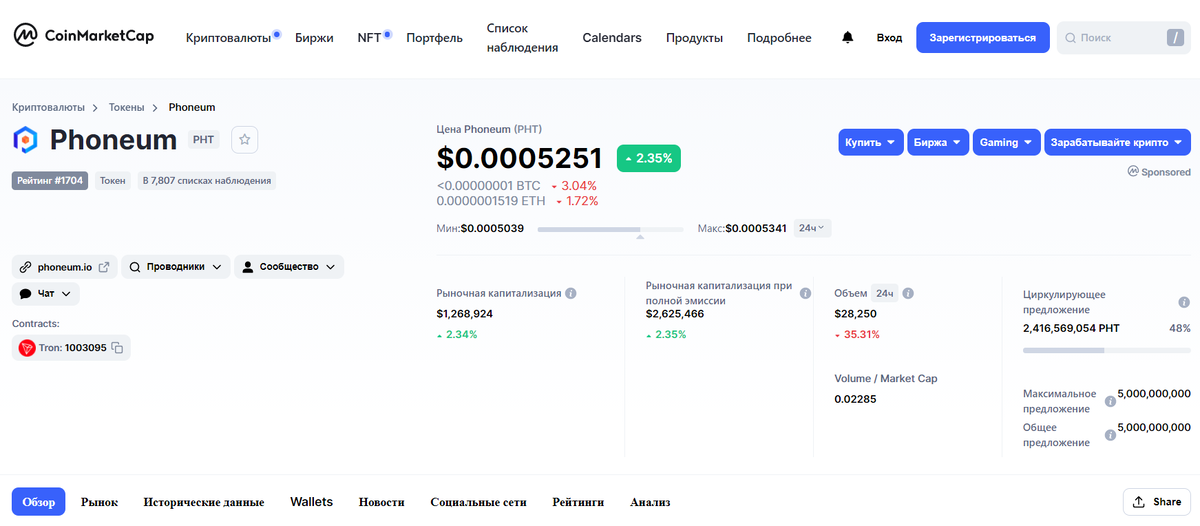Switch to the Рейтинги tab

tap(578, 502)
